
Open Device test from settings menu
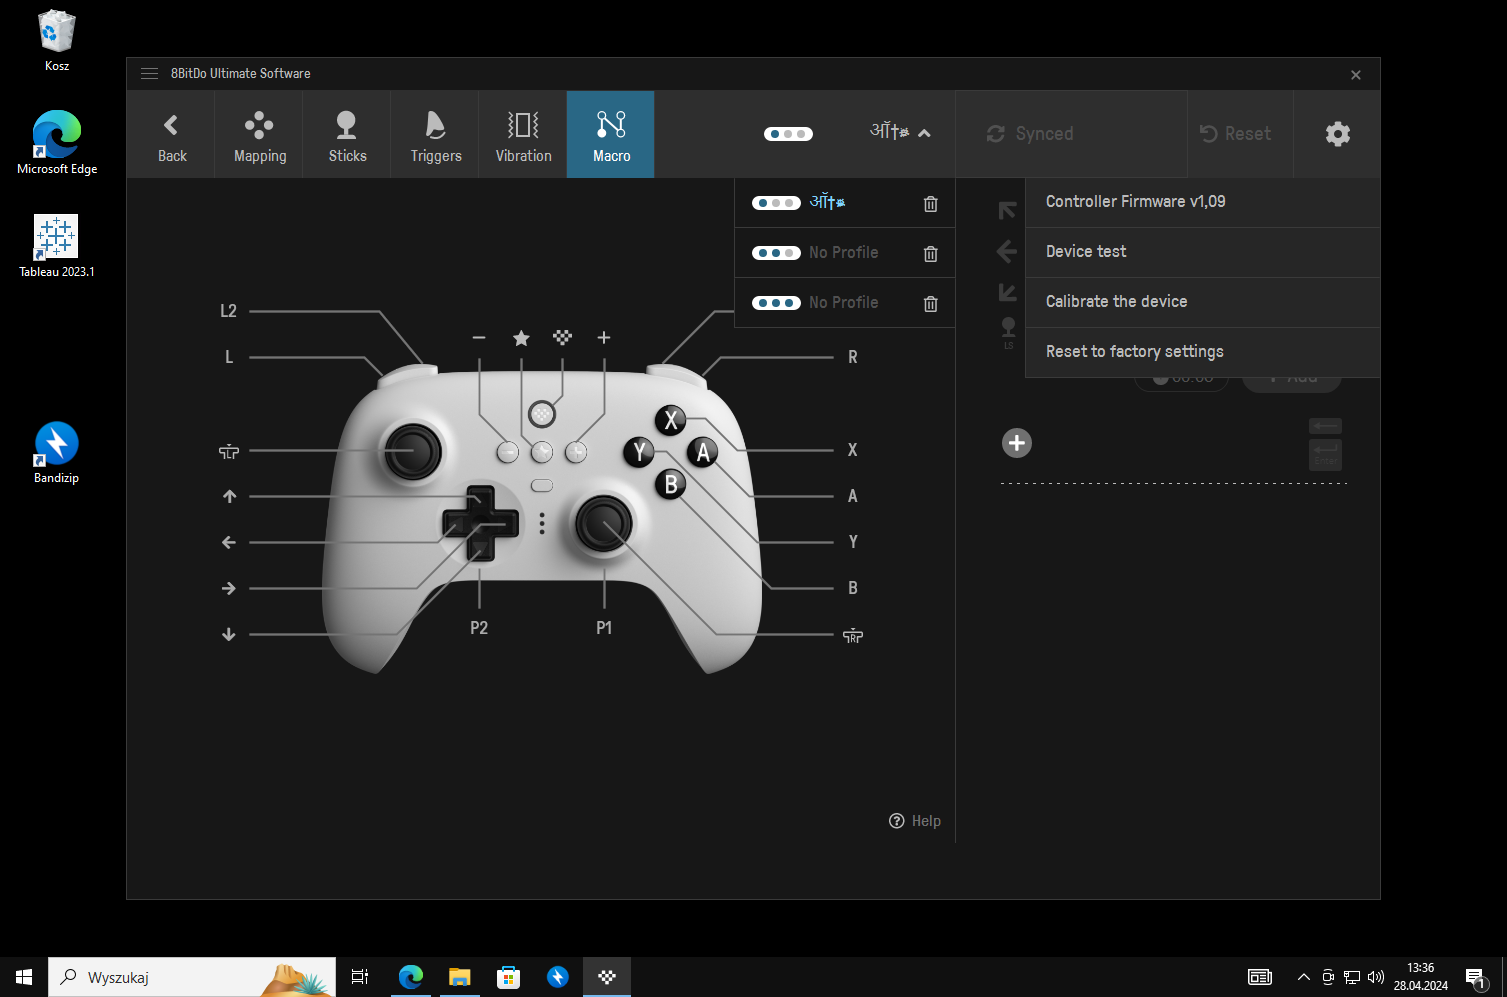pyautogui.click(x=1203, y=252)
